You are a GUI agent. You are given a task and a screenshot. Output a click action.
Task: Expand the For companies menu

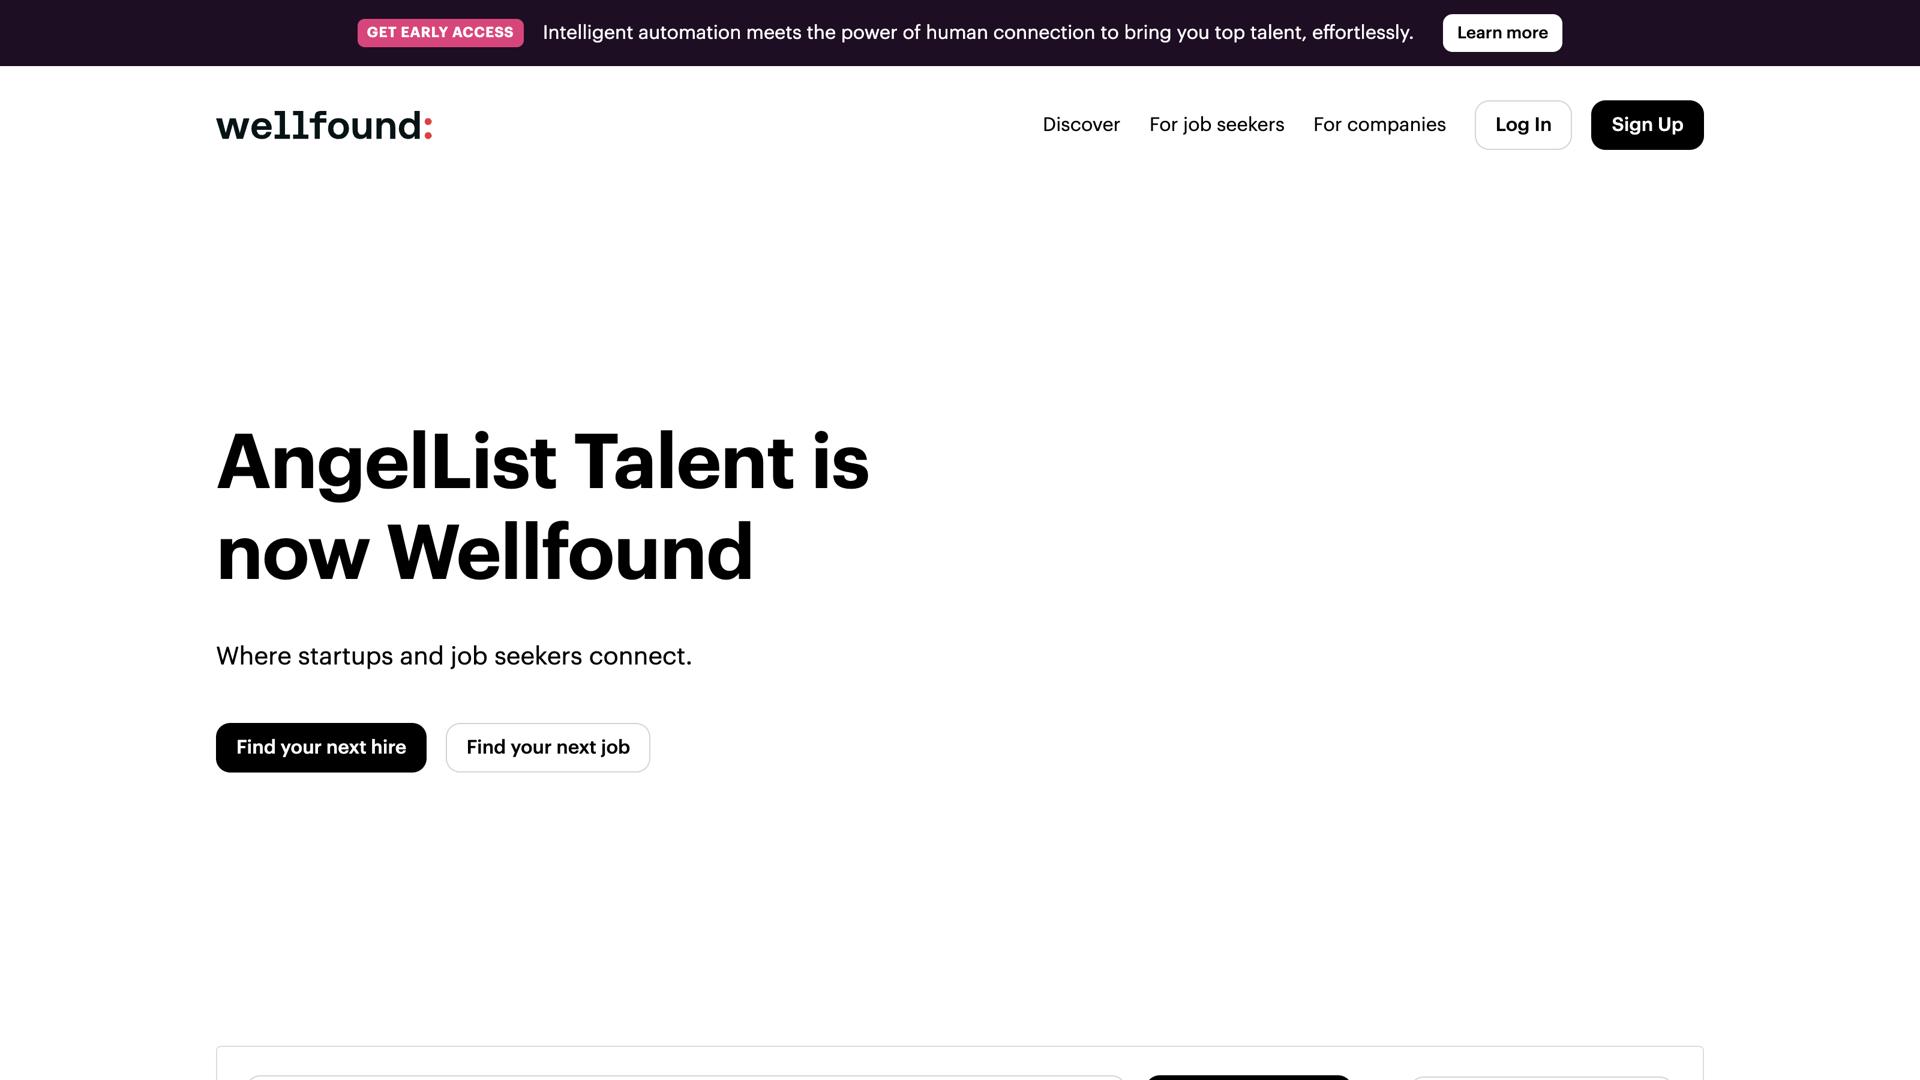point(1379,124)
